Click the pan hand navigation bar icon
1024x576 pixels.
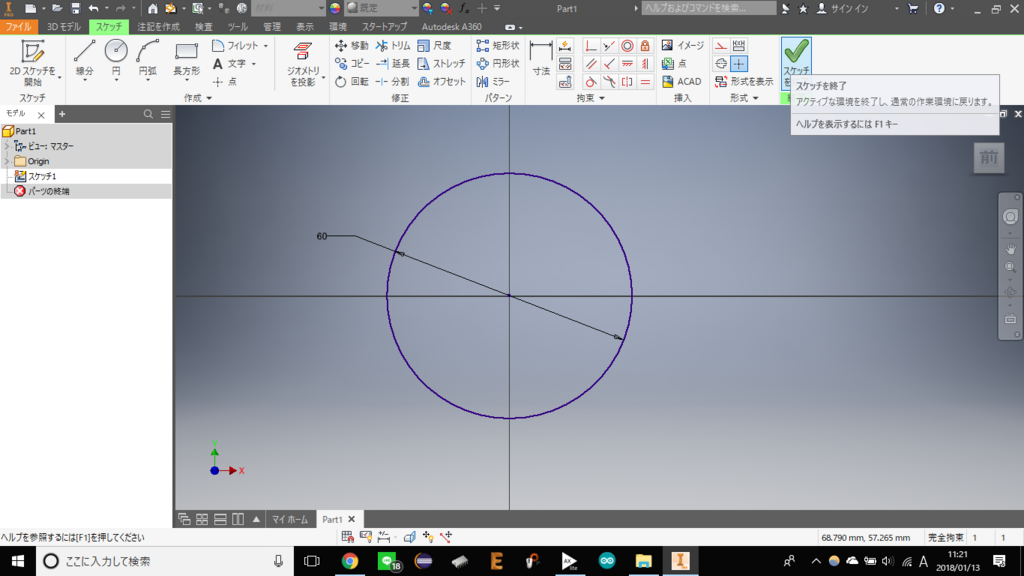coord(1010,248)
